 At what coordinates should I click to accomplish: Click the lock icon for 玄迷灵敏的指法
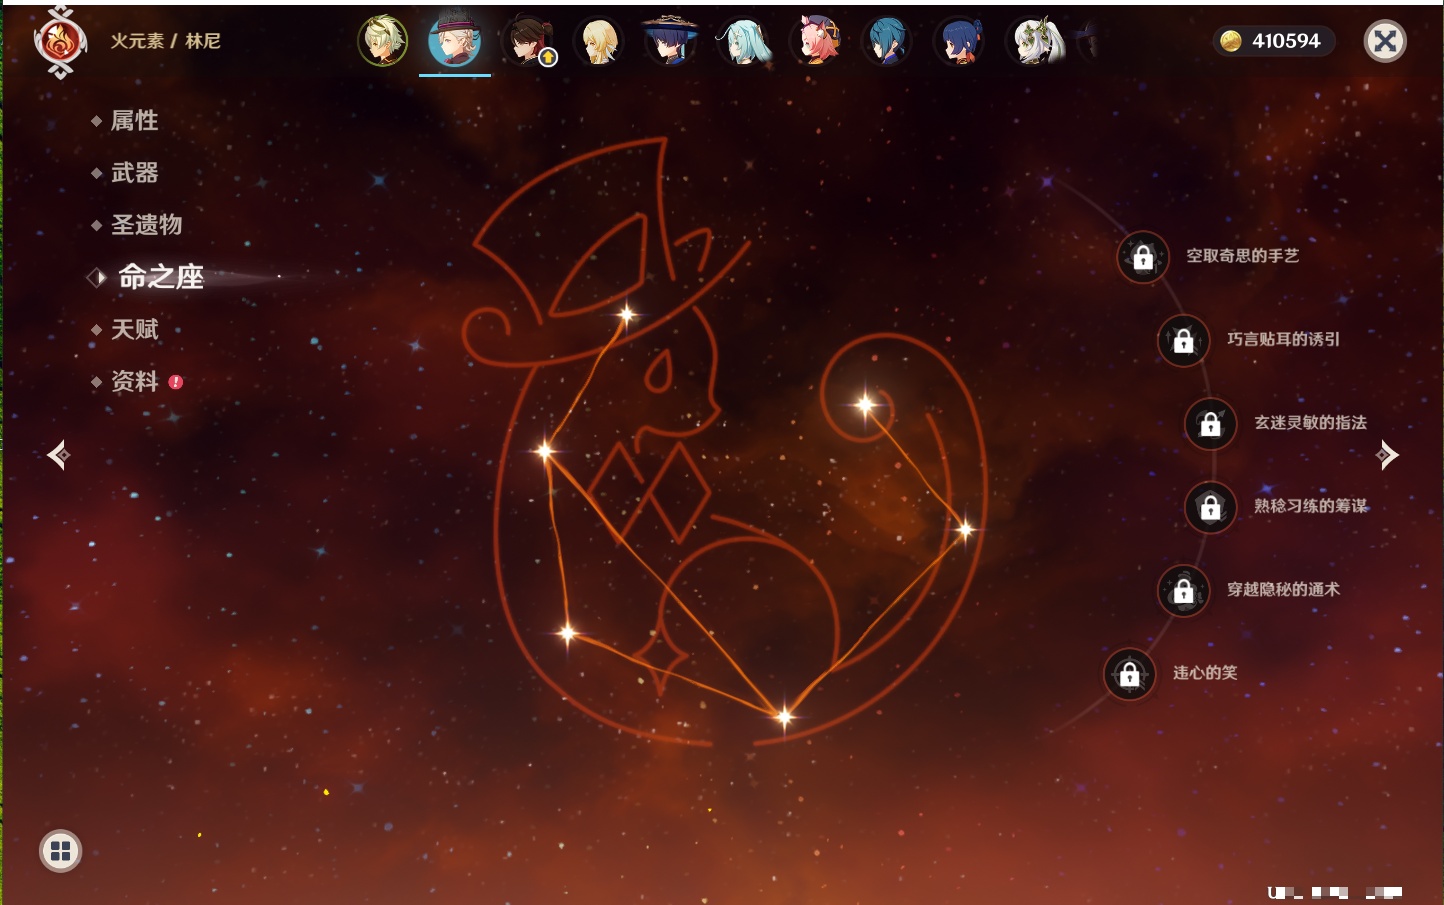(1211, 424)
